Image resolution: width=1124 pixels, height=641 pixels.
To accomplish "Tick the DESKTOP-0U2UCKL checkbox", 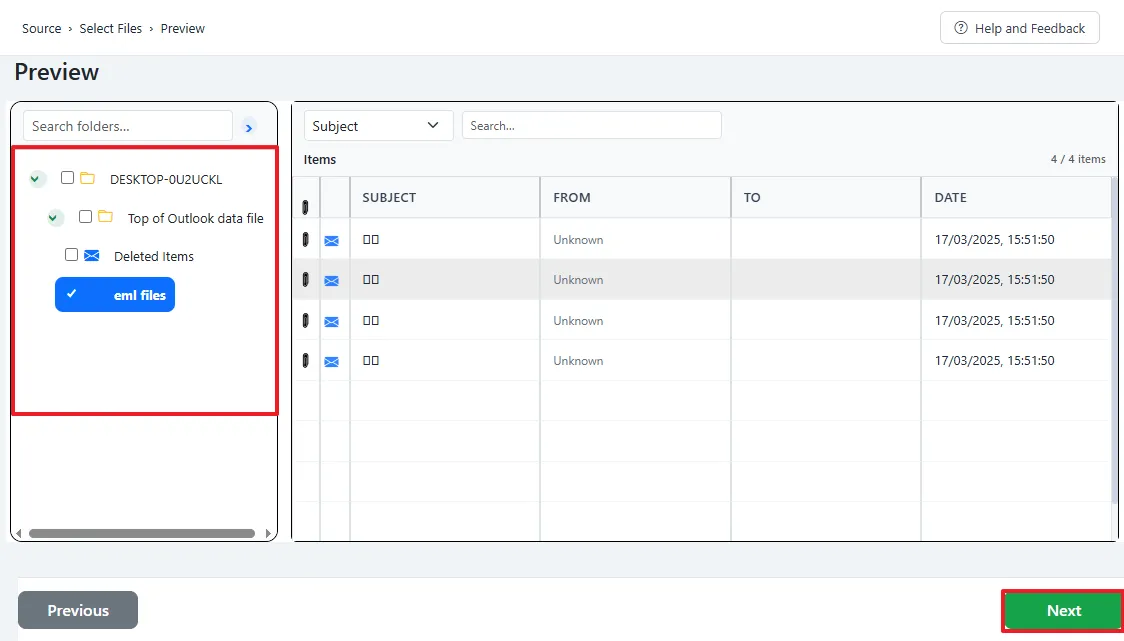I will 67,178.
